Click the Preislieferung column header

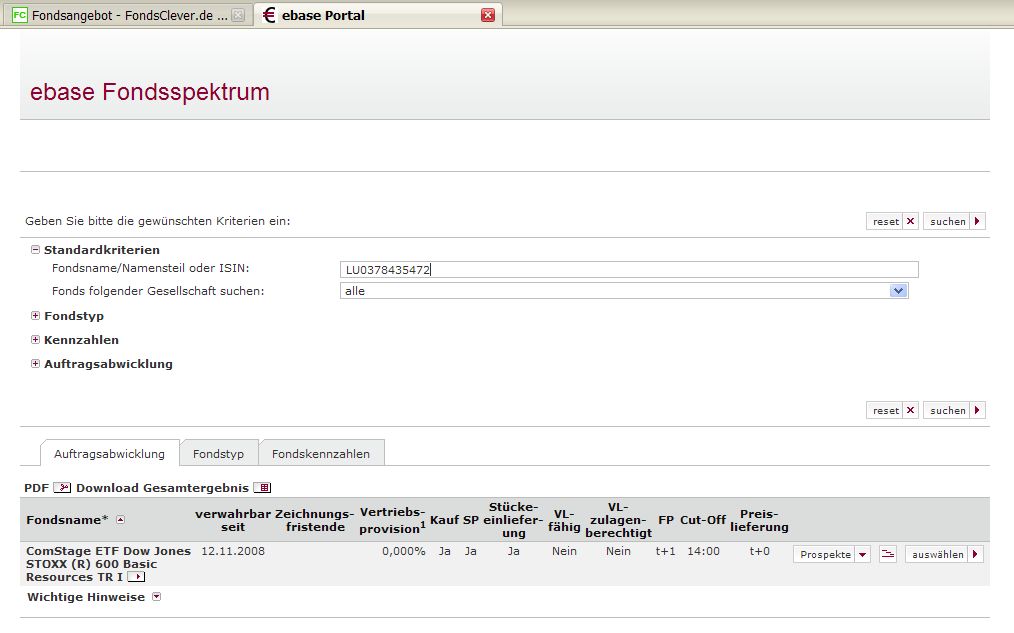759,520
